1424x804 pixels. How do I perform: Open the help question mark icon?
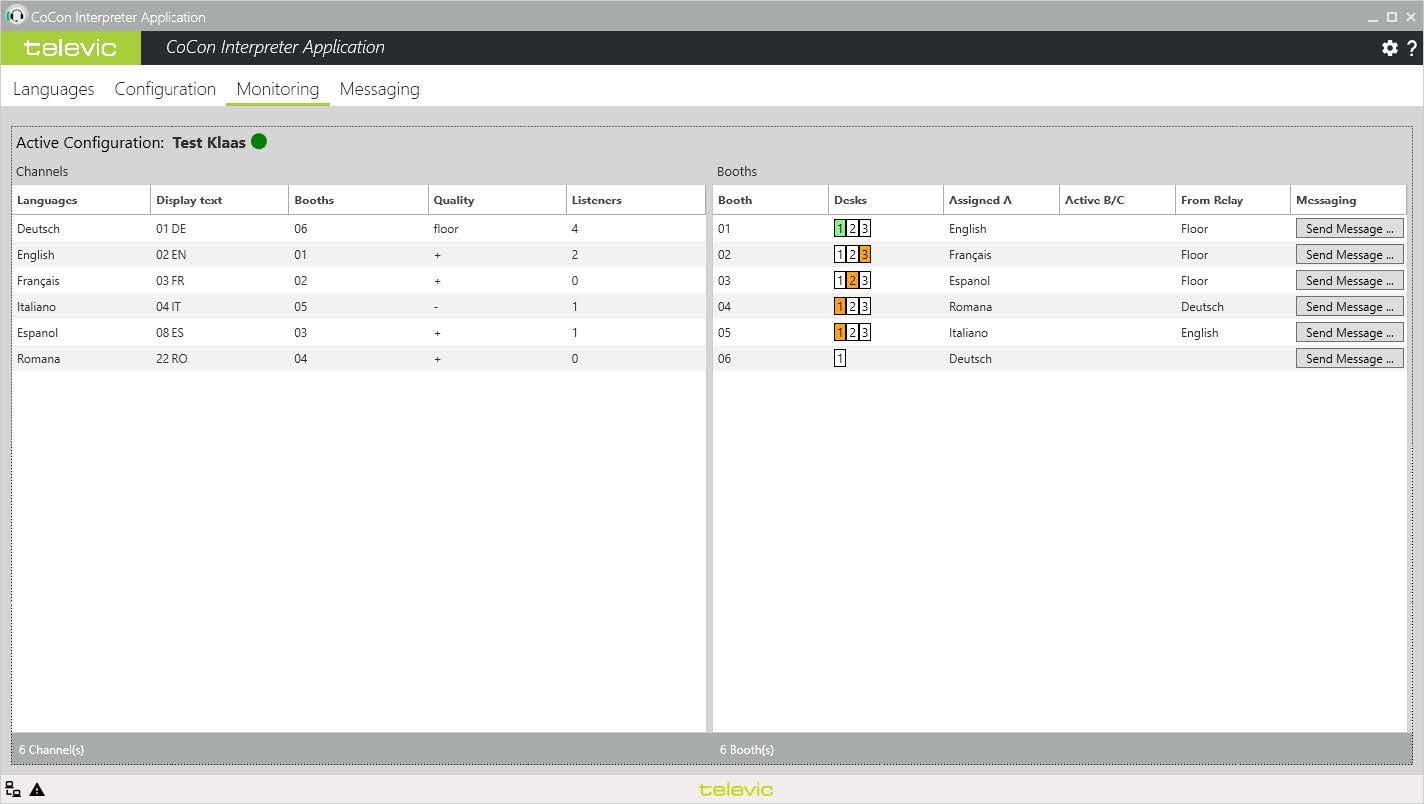coord(1412,48)
